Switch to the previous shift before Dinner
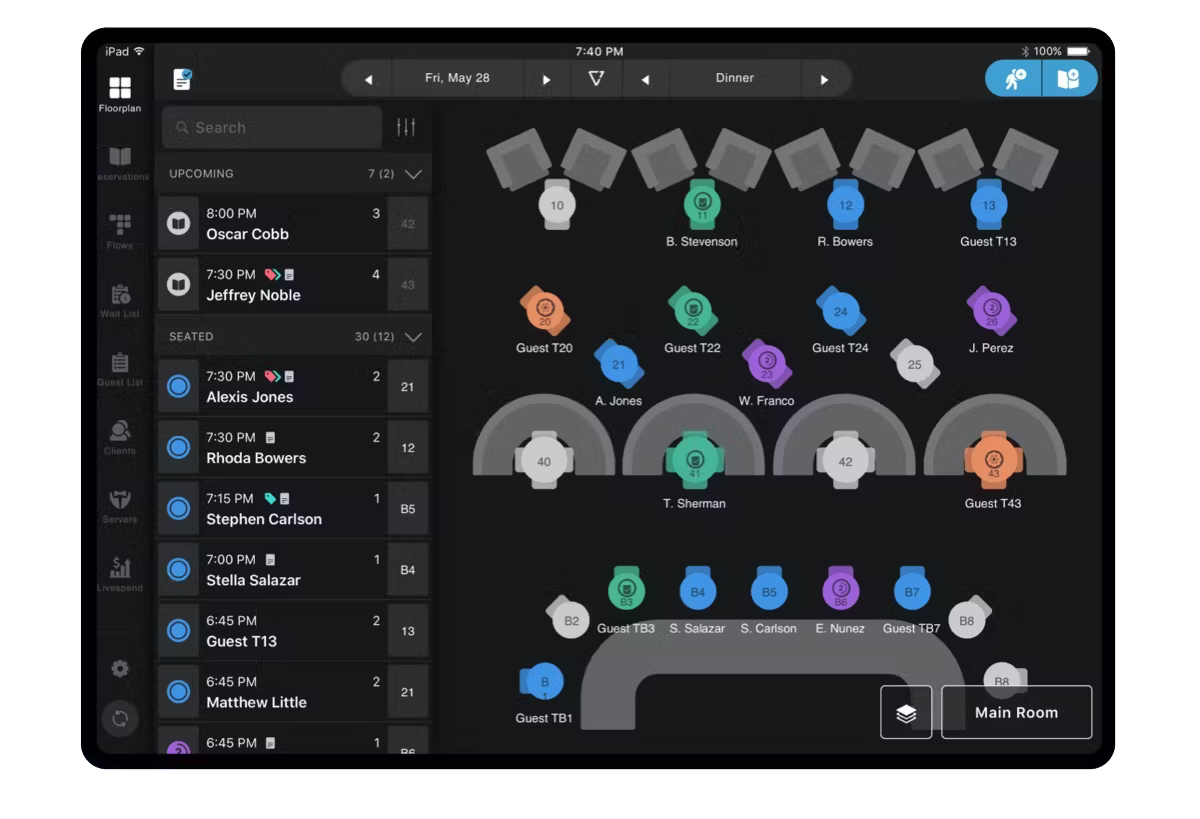The width and height of the screenshot is (1200, 819). point(646,79)
